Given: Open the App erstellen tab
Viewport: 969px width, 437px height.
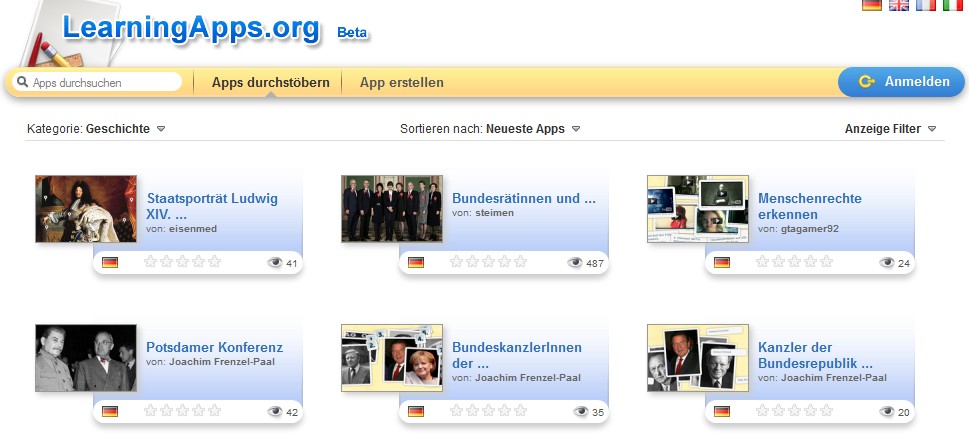Looking at the screenshot, I should coord(402,82).
